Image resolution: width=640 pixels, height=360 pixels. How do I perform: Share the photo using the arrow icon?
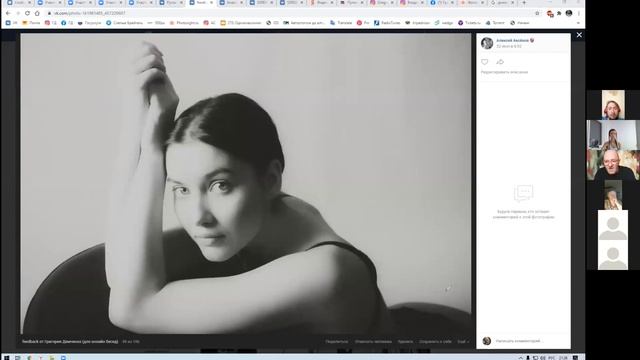[500, 62]
